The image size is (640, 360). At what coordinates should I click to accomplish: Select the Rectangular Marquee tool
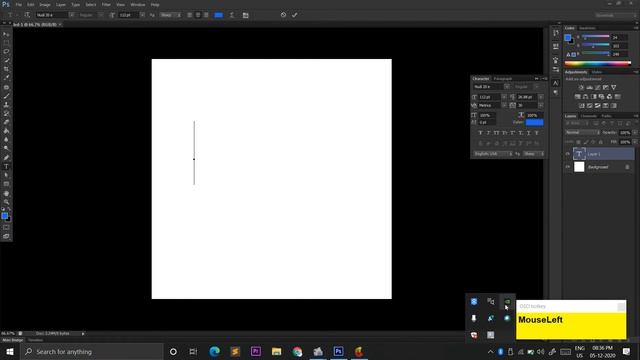(6, 43)
